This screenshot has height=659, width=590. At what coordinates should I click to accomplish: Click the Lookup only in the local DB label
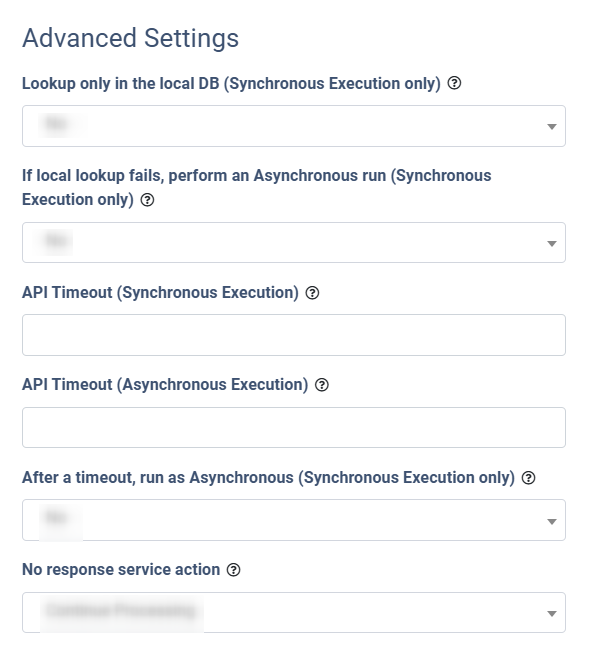pyautogui.click(x=231, y=84)
